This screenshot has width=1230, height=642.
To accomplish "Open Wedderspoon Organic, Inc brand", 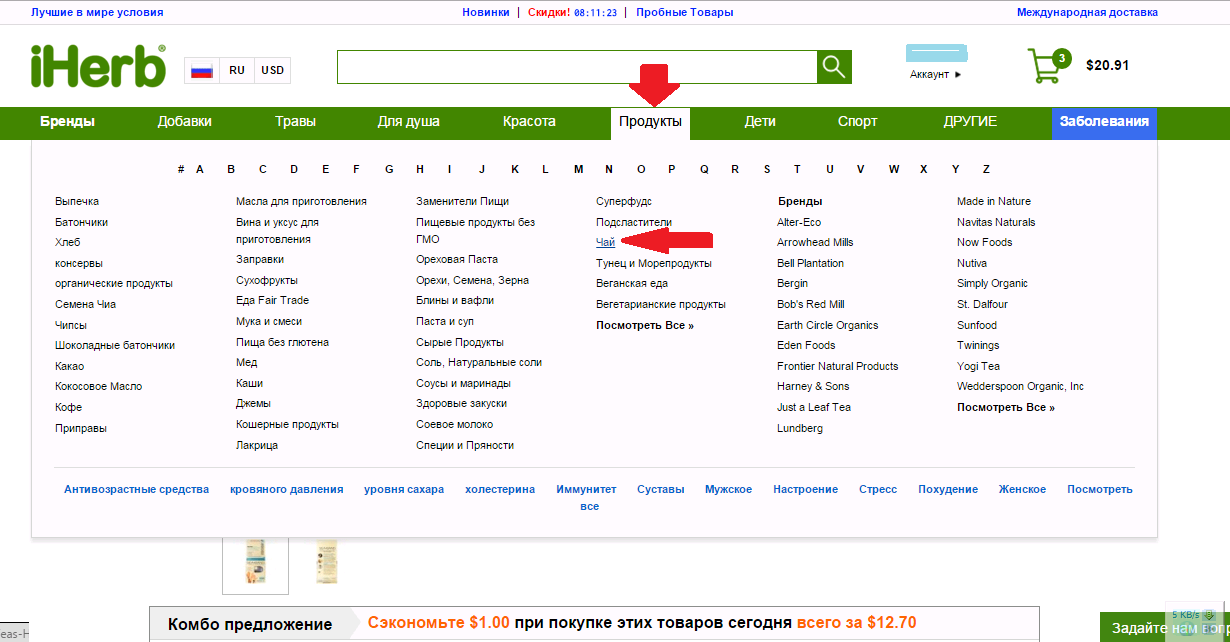I will tap(1021, 386).
